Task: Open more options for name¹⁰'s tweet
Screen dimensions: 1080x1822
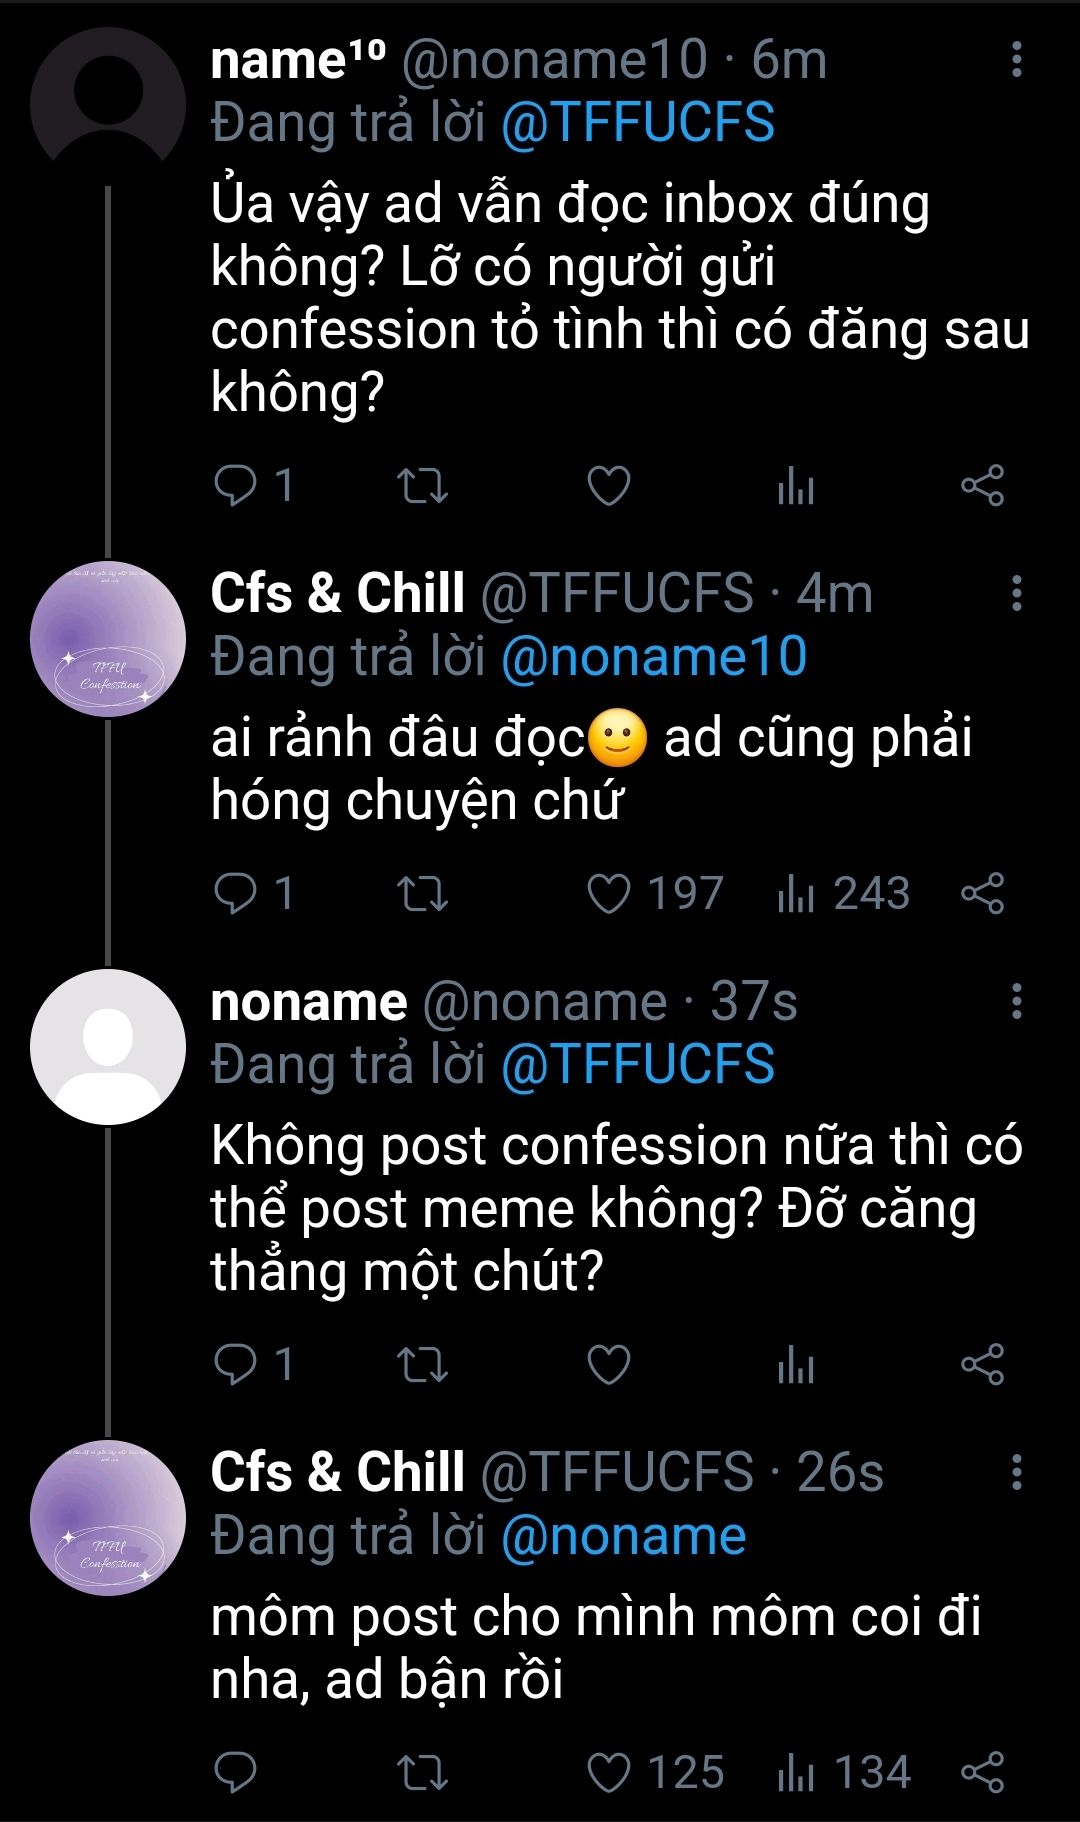Action: pos(1016,60)
